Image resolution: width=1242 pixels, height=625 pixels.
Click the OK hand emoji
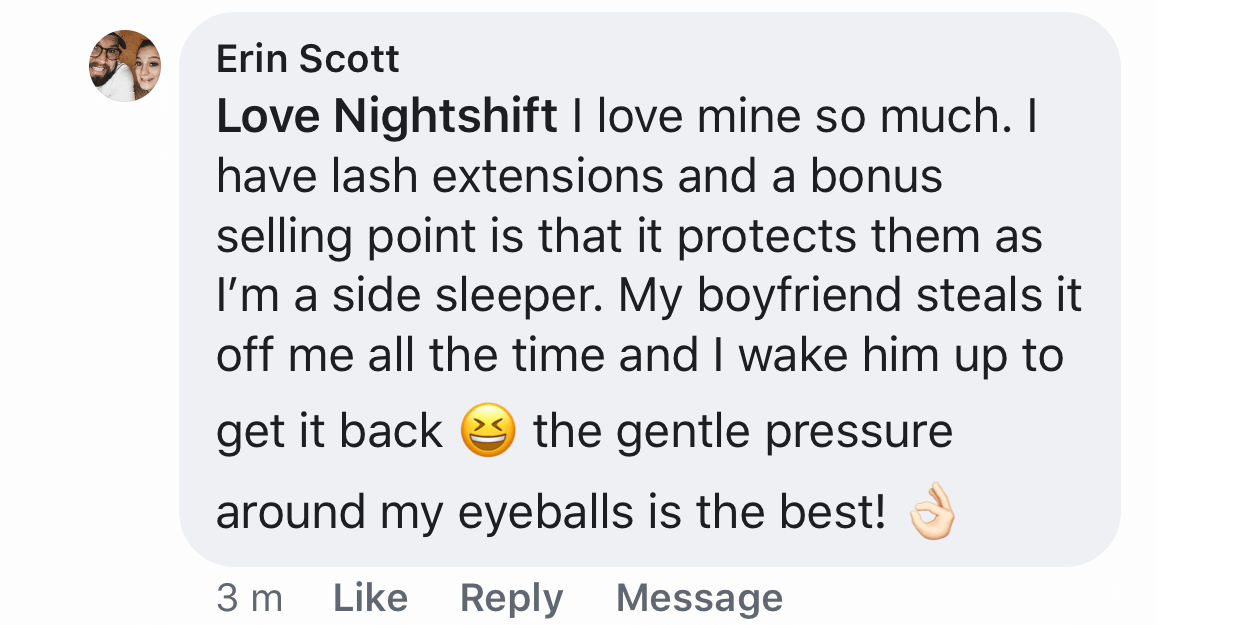pos(931,514)
